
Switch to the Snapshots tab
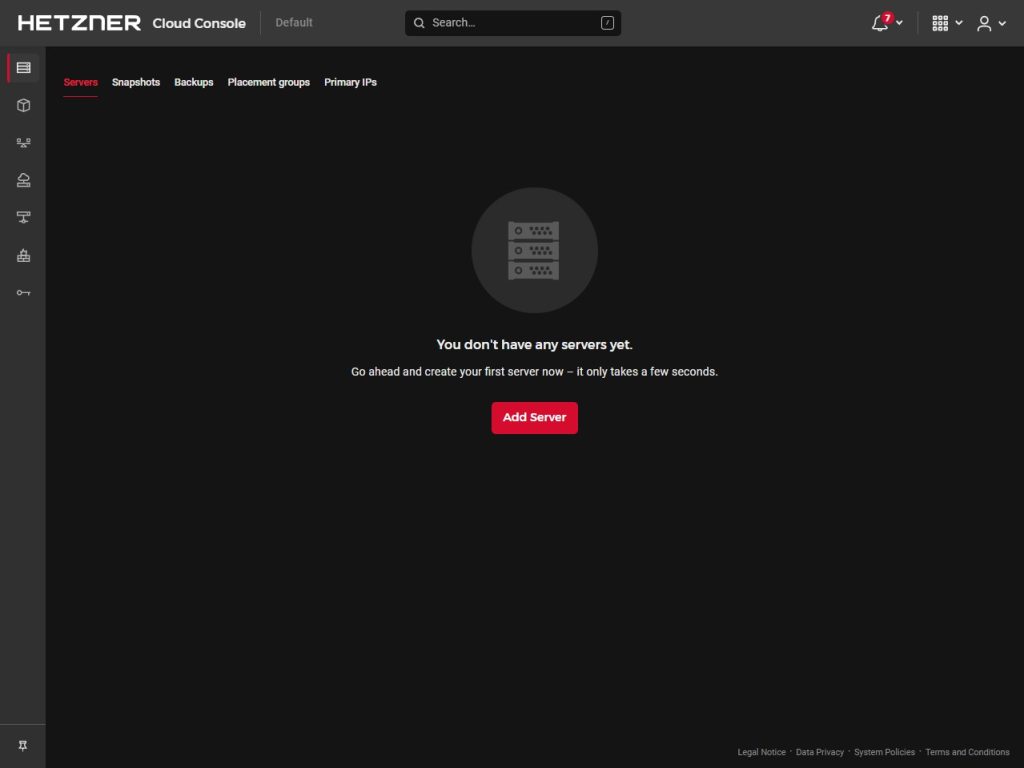point(136,82)
